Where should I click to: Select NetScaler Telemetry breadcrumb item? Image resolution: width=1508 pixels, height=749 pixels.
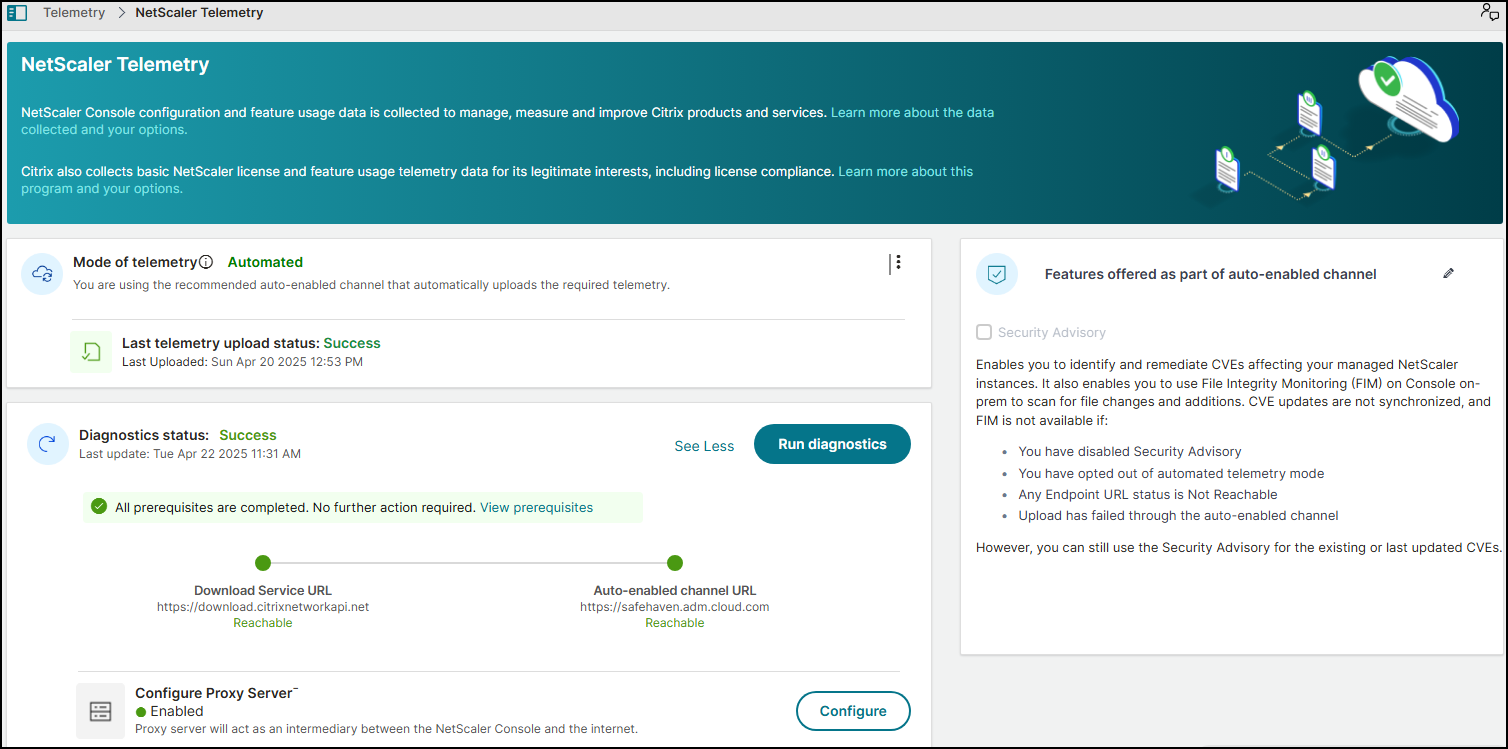coord(200,13)
